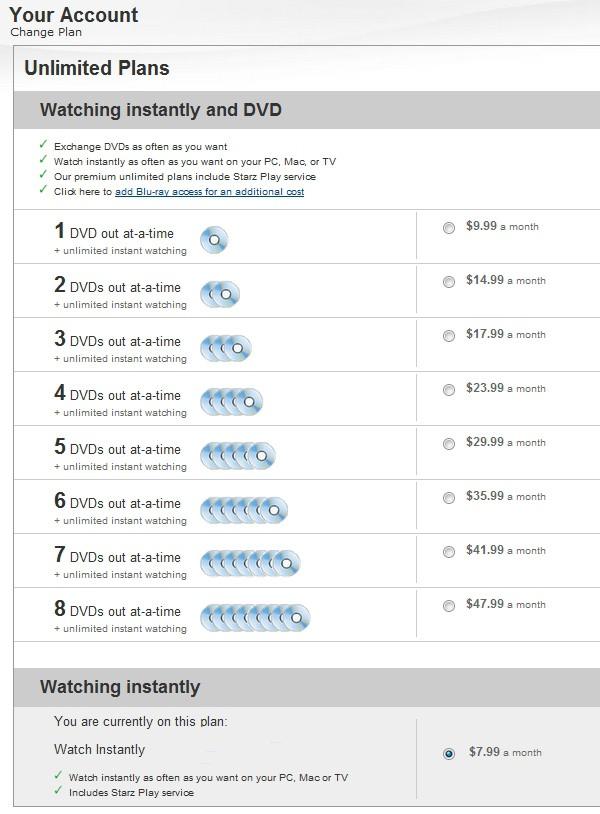
Task: Click the four-disc icon for 4 DVDs plan
Action: click(x=231, y=402)
